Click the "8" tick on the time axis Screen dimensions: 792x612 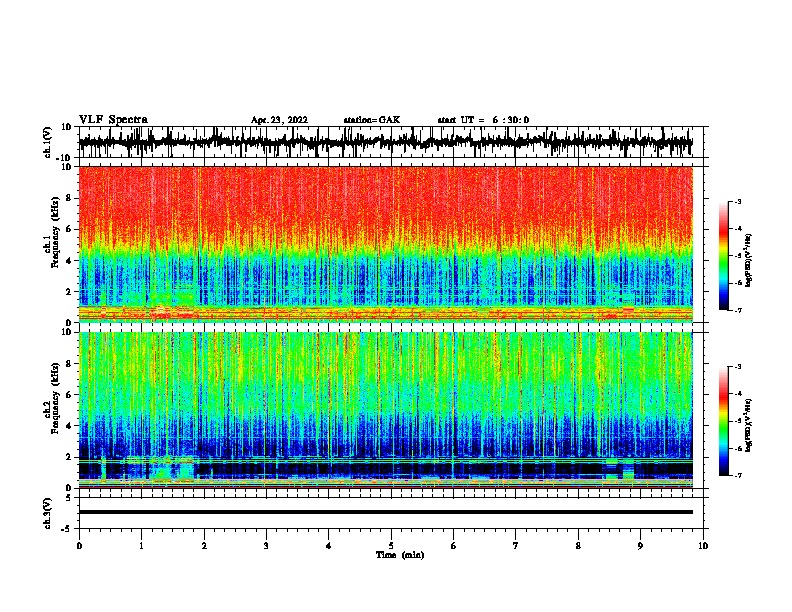pos(578,546)
